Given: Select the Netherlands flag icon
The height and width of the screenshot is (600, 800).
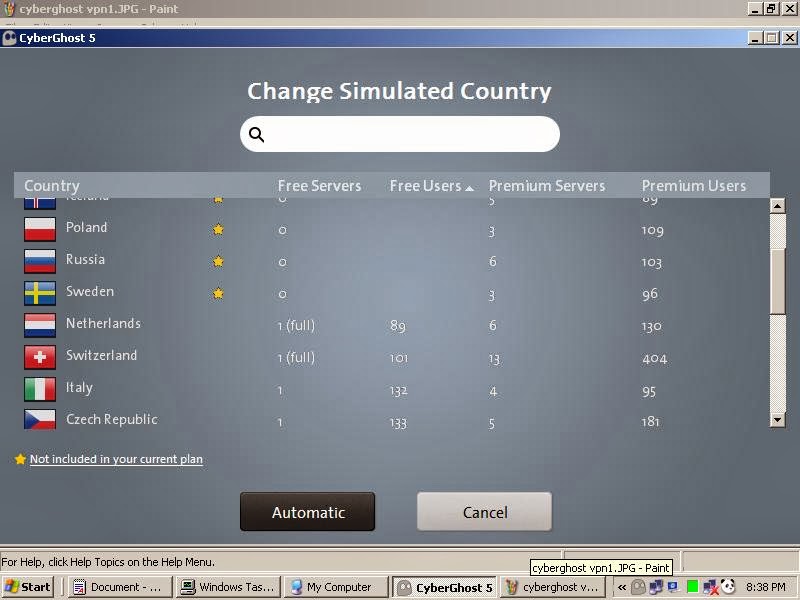Looking at the screenshot, I should click(x=40, y=326).
